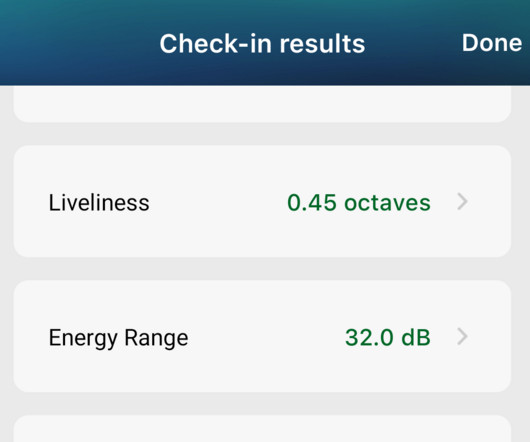The width and height of the screenshot is (530, 442).
Task: Open the Liveliness result row
Action: coord(262,201)
